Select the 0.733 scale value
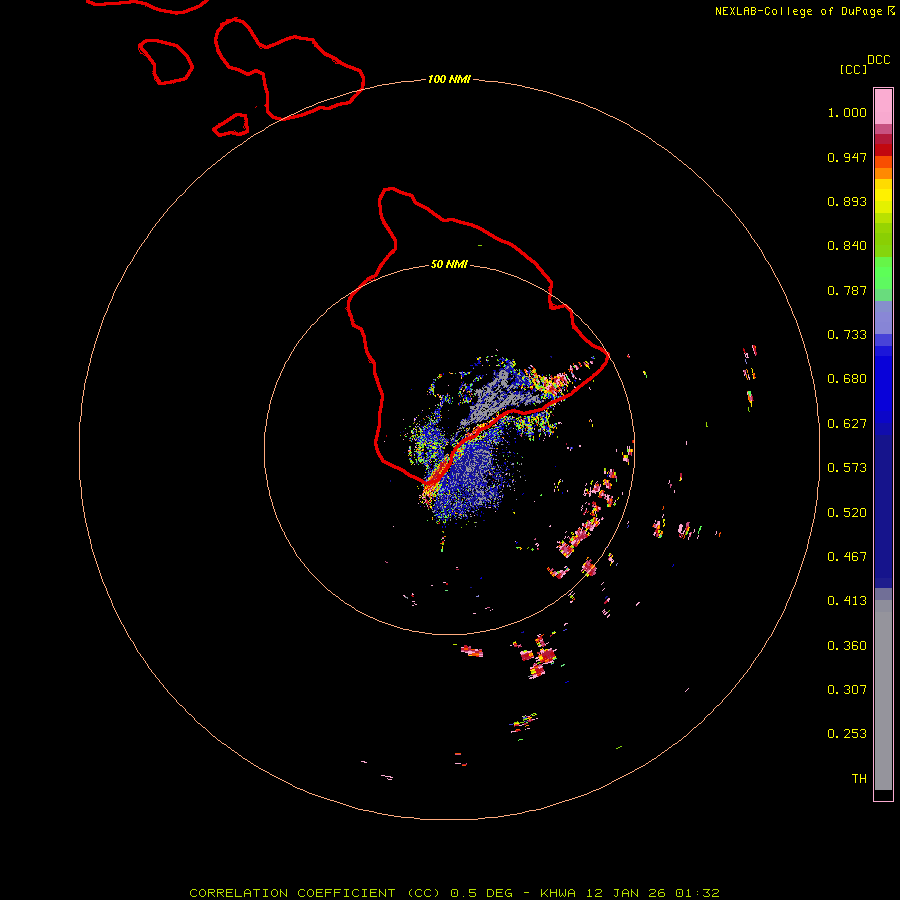The width and height of the screenshot is (900, 900). pyautogui.click(x=847, y=335)
